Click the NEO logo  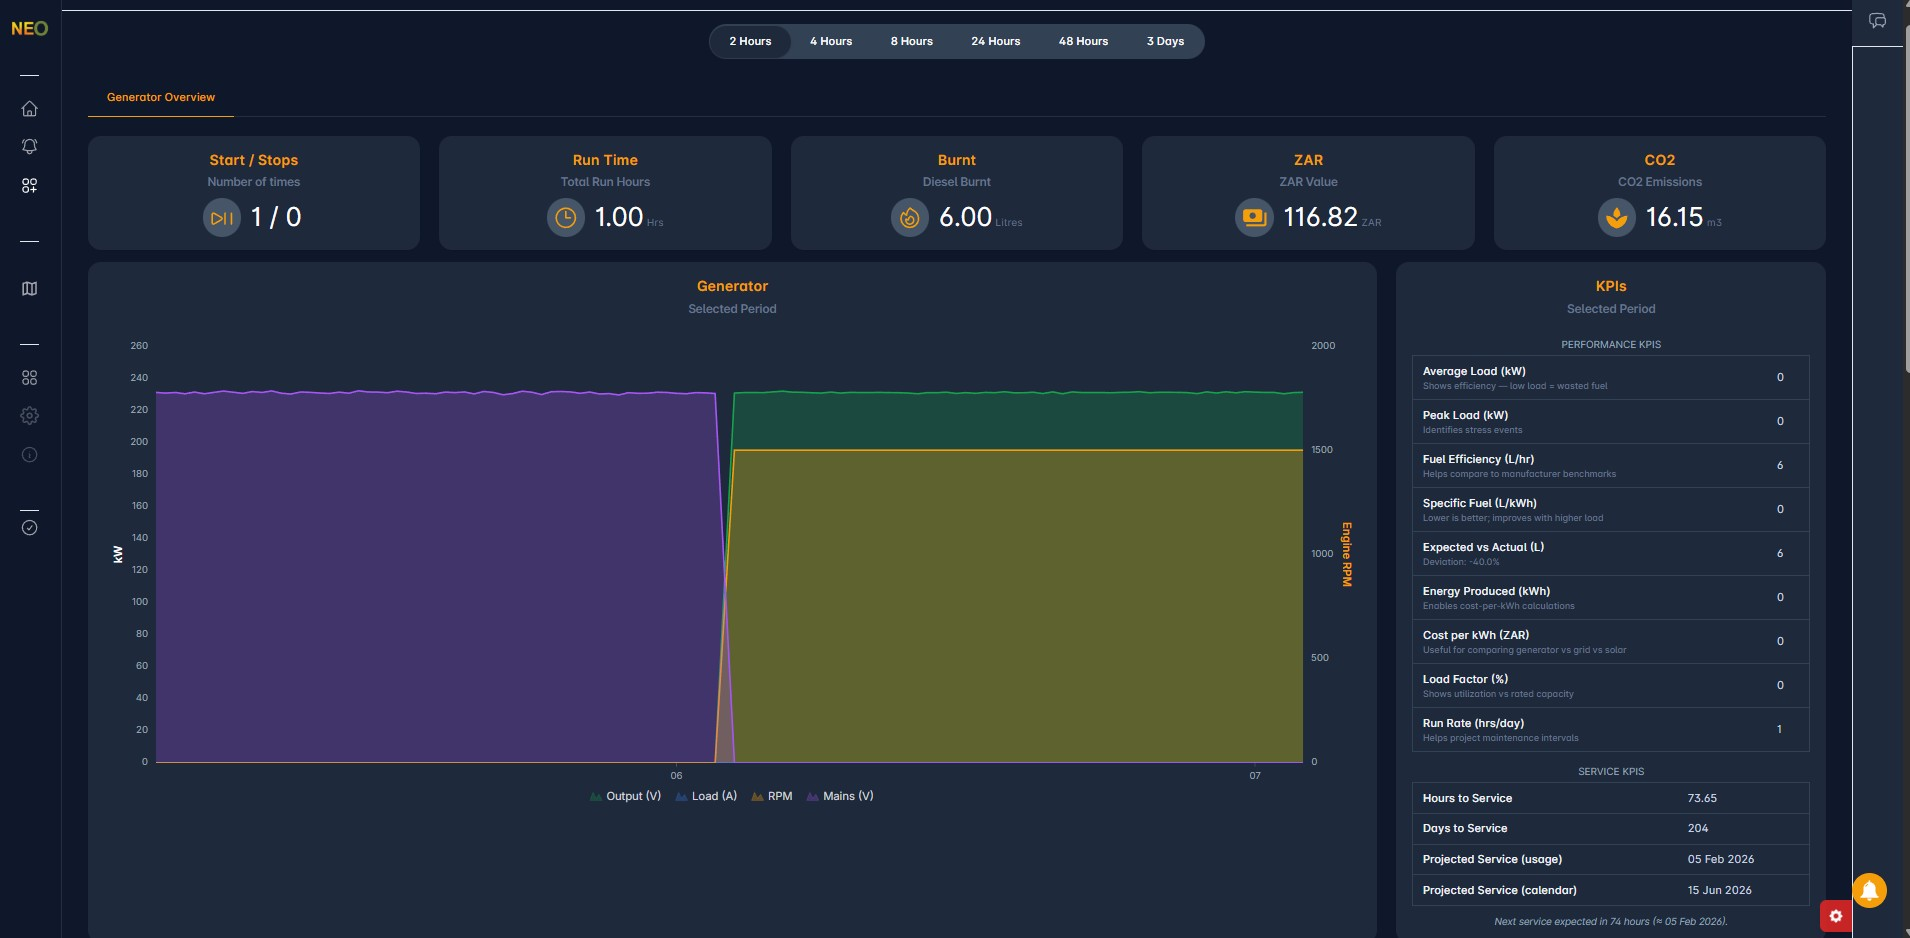(29, 28)
